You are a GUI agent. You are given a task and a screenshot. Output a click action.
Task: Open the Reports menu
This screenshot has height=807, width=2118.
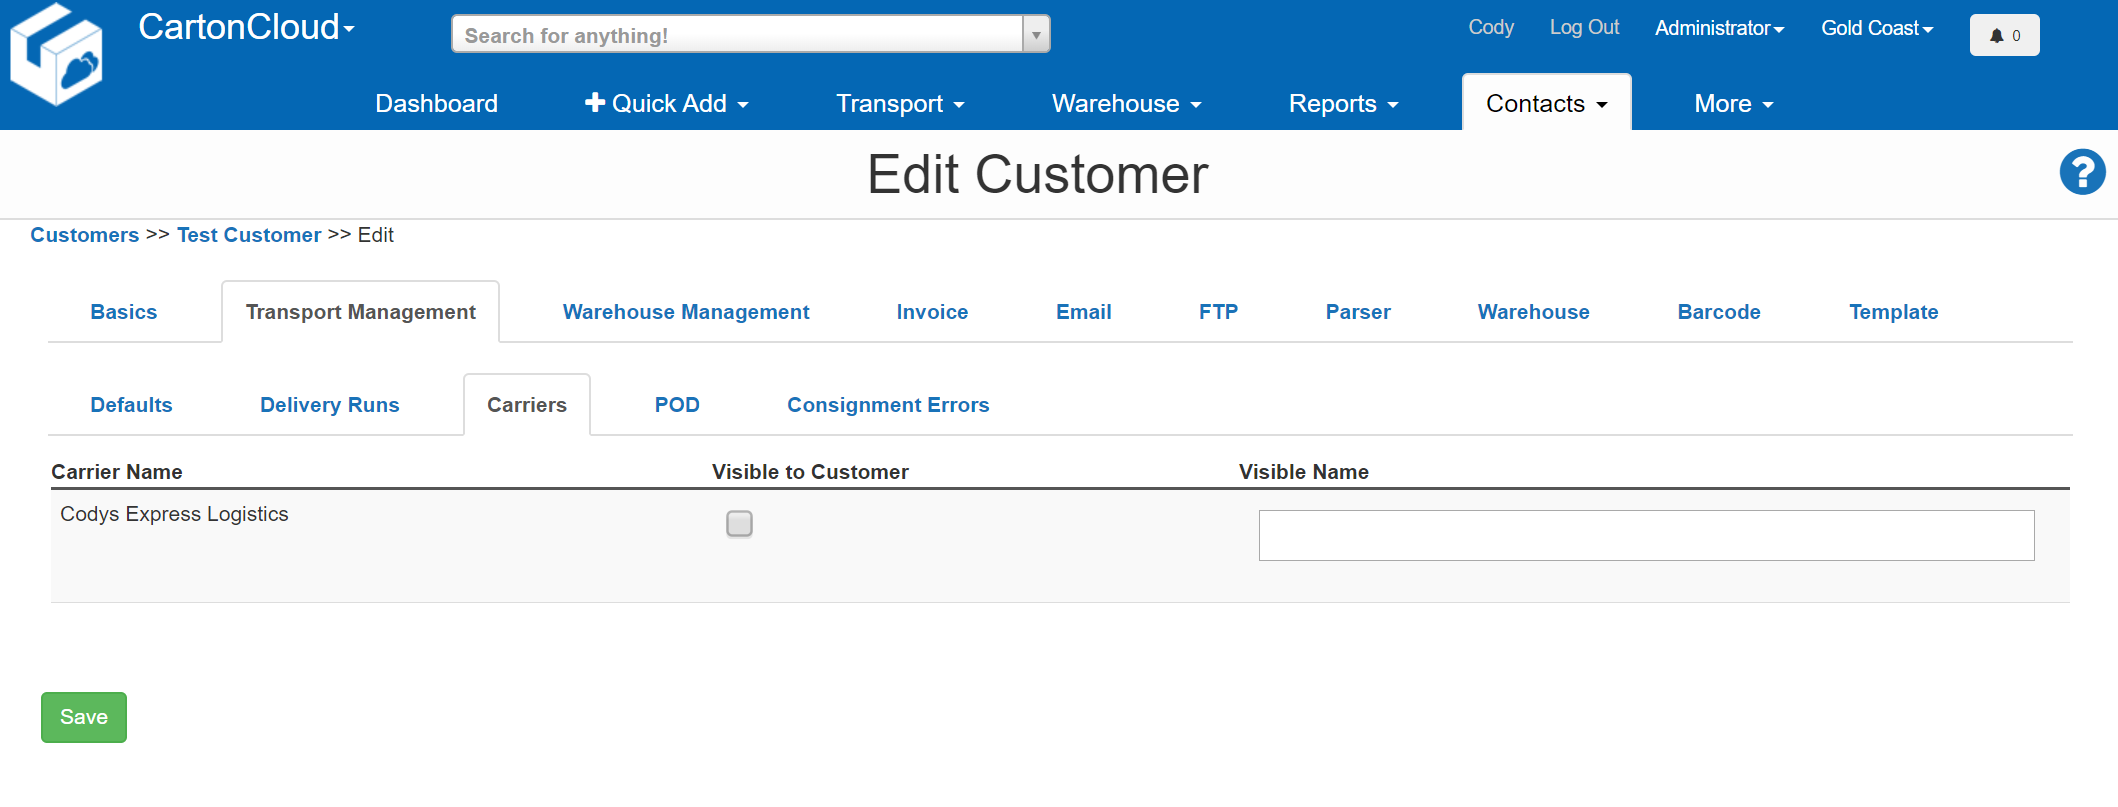click(x=1342, y=104)
